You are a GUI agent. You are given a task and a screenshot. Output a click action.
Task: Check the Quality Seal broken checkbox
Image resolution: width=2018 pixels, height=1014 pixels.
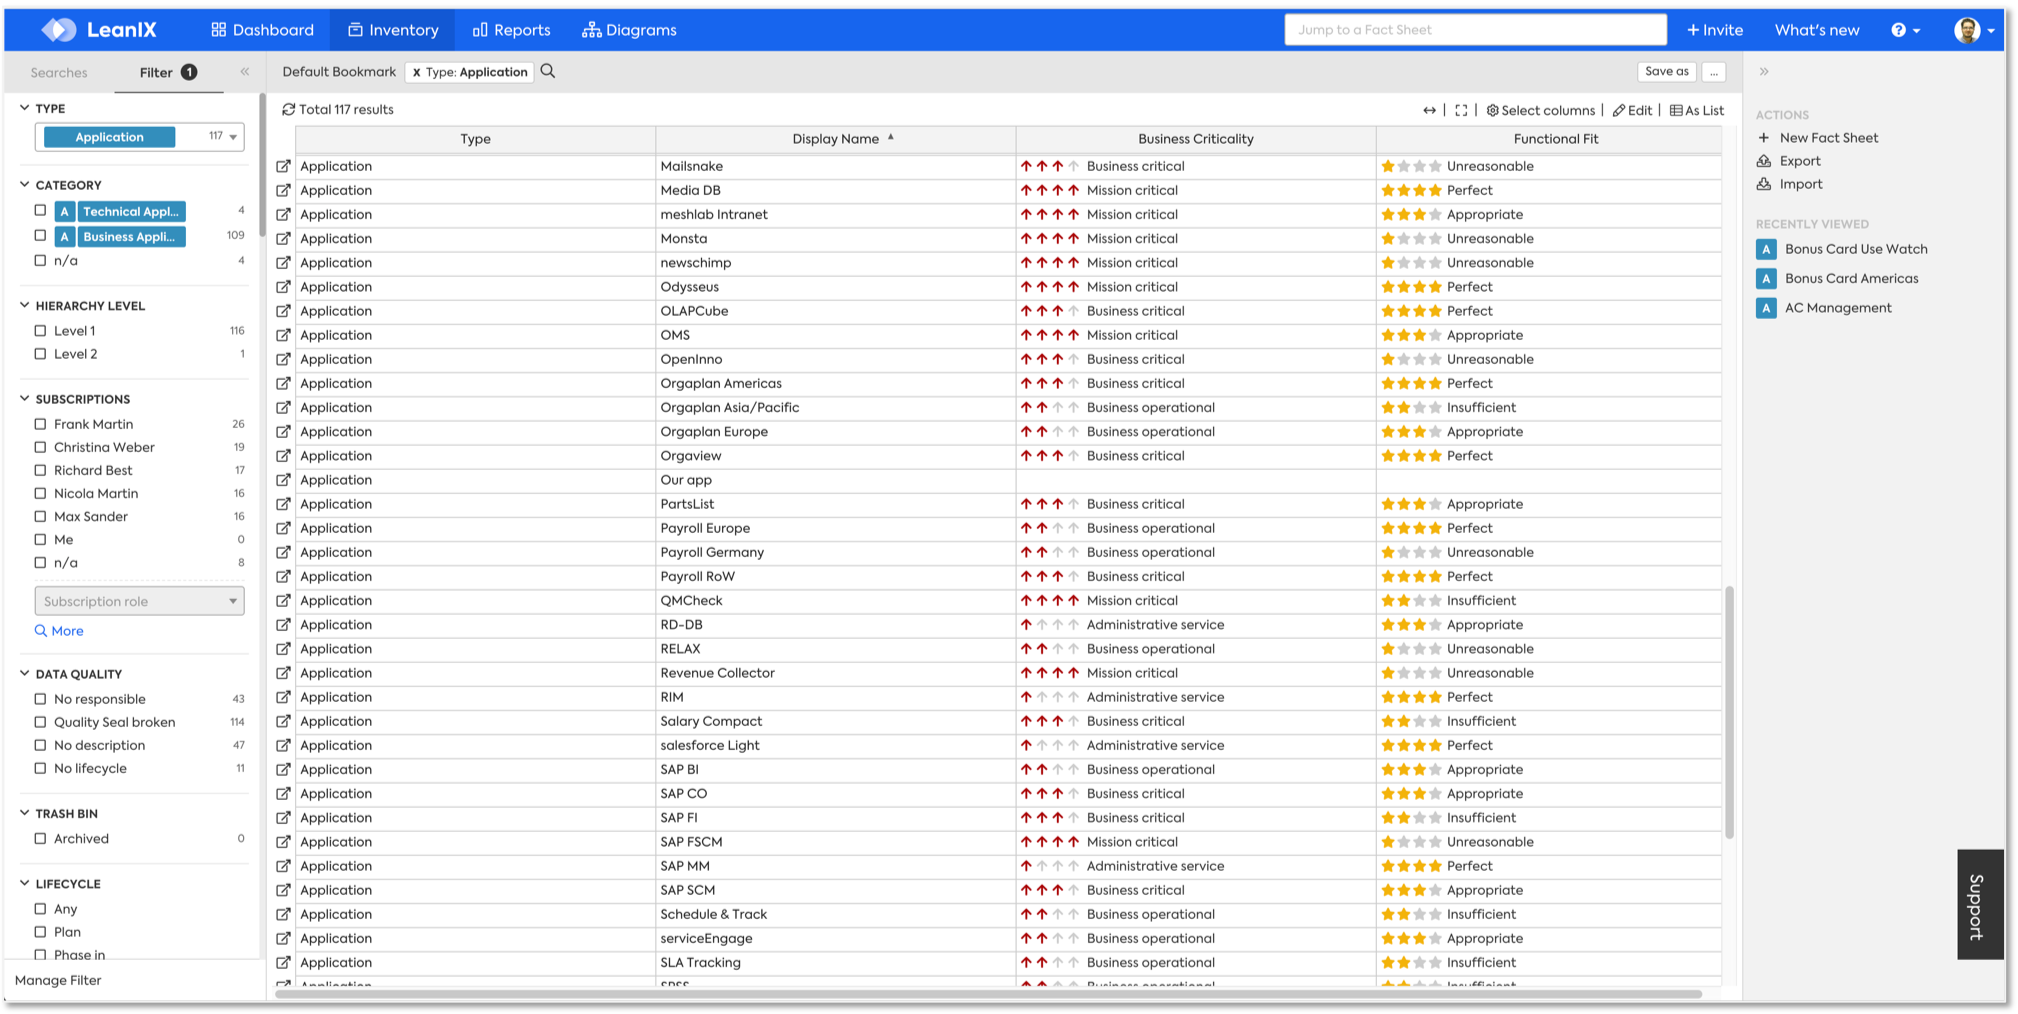tap(40, 722)
